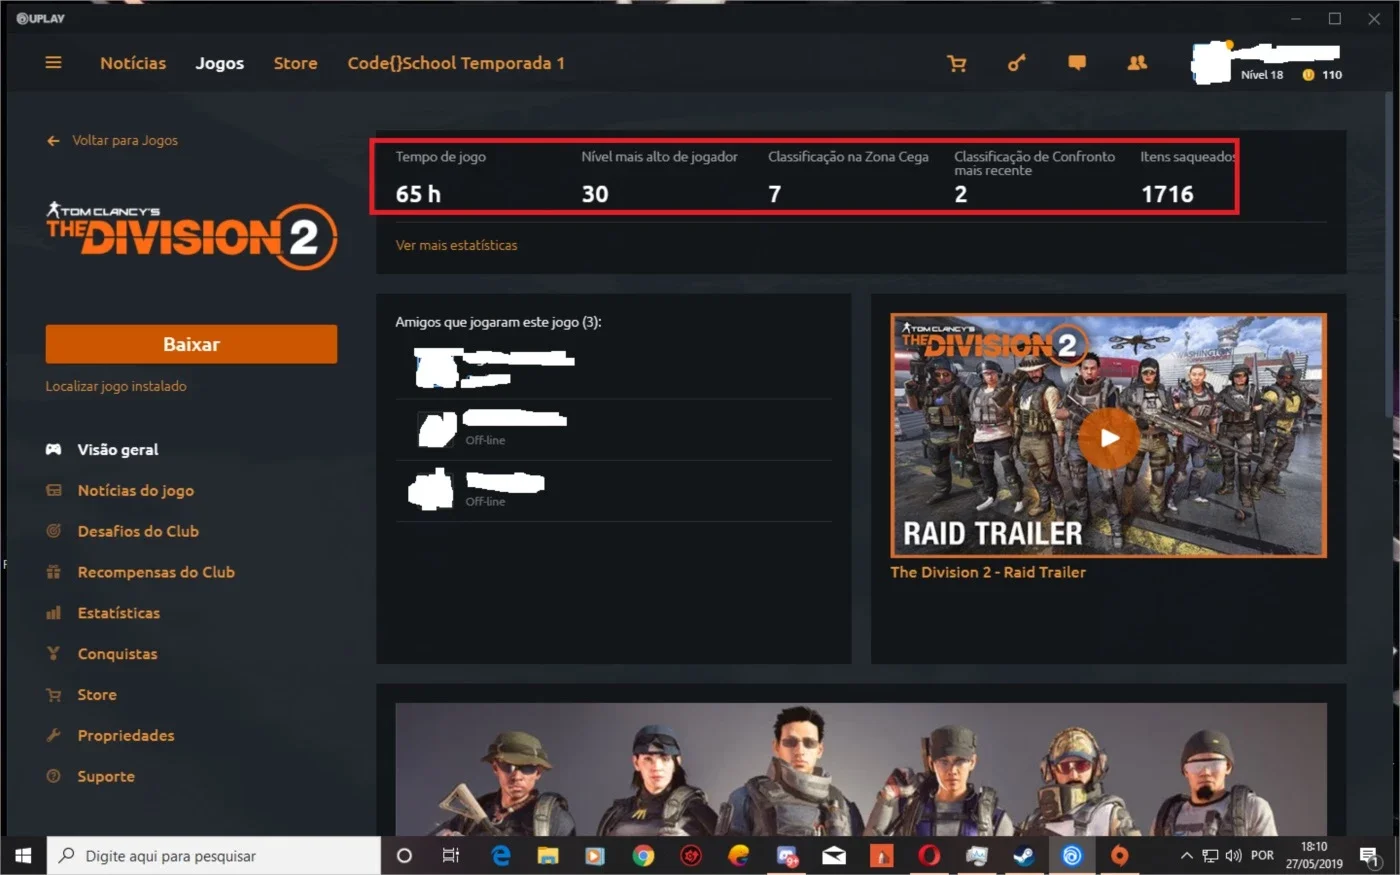Click the Nível 18 profile label
The image size is (1400, 875).
pyautogui.click(x=1262, y=75)
